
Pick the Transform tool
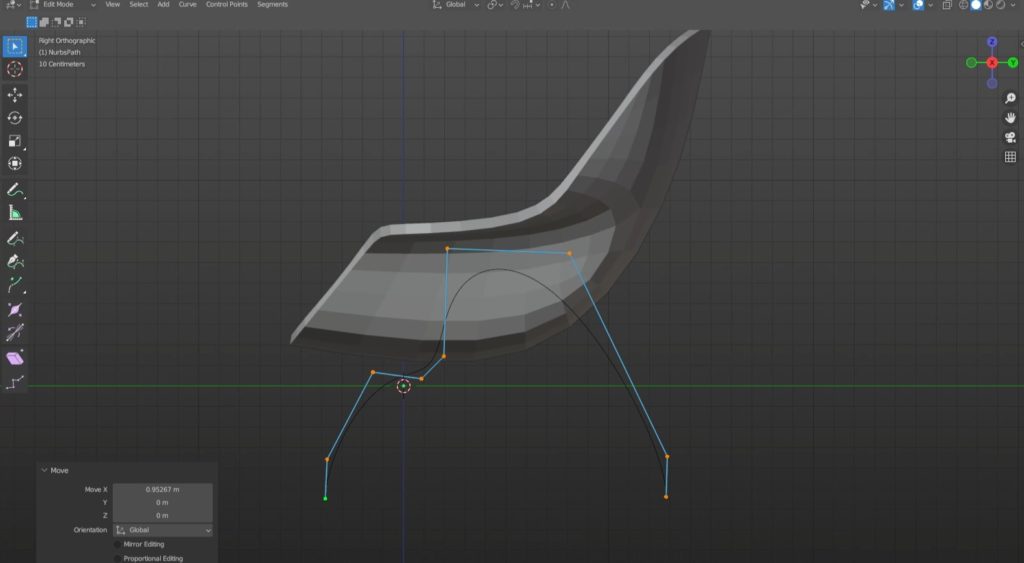tap(15, 164)
